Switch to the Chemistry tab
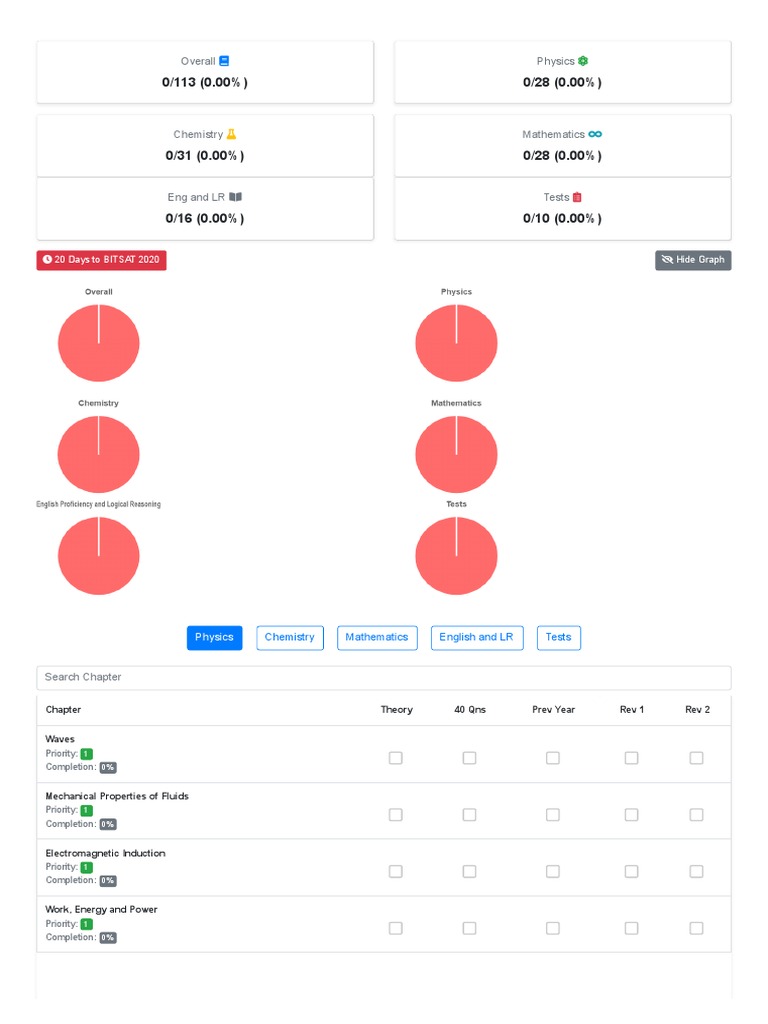Screen dimensions: 768x1024 click(x=290, y=637)
